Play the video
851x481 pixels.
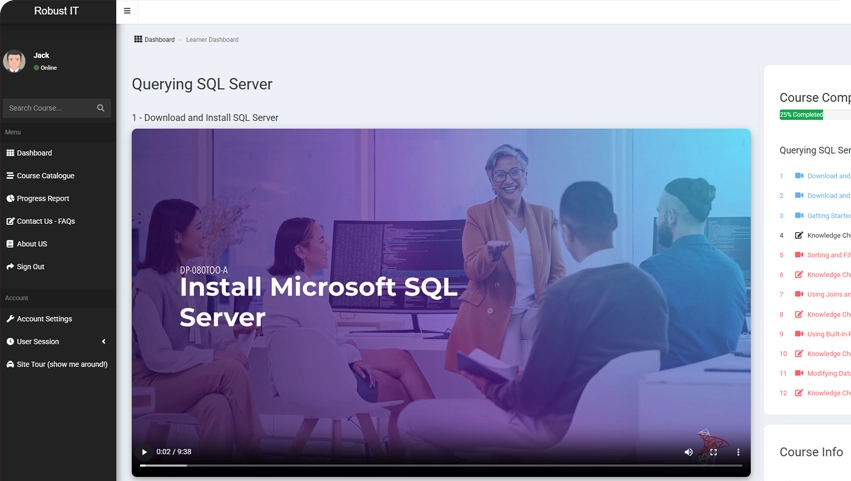click(x=144, y=452)
